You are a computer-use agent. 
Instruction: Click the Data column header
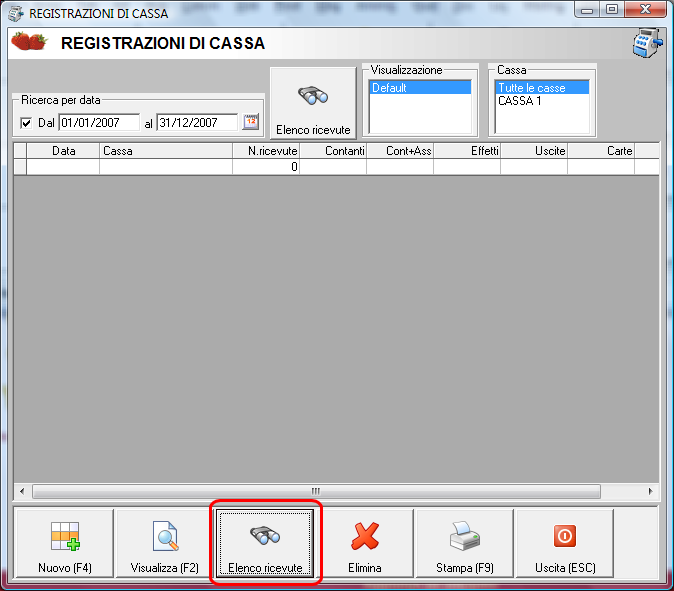tap(63, 151)
